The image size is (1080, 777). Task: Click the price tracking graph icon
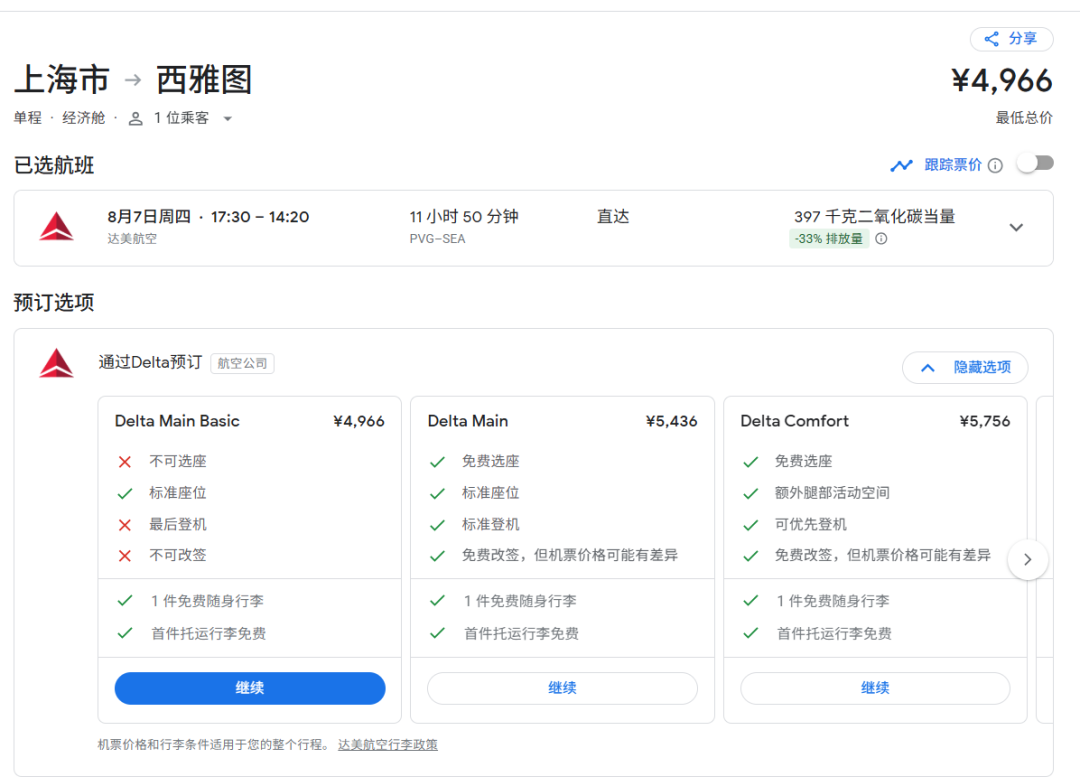tap(902, 165)
